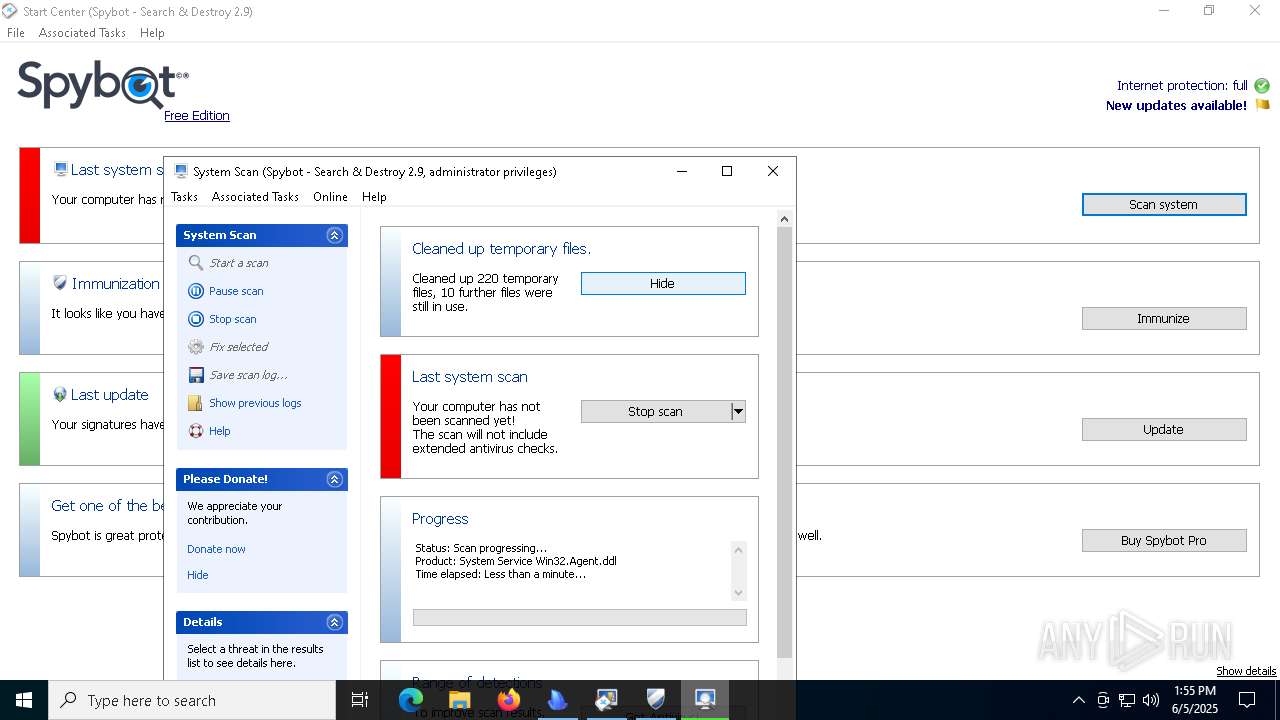Viewport: 1280px width, 720px height.
Task: Open the Online menu
Action: [330, 197]
